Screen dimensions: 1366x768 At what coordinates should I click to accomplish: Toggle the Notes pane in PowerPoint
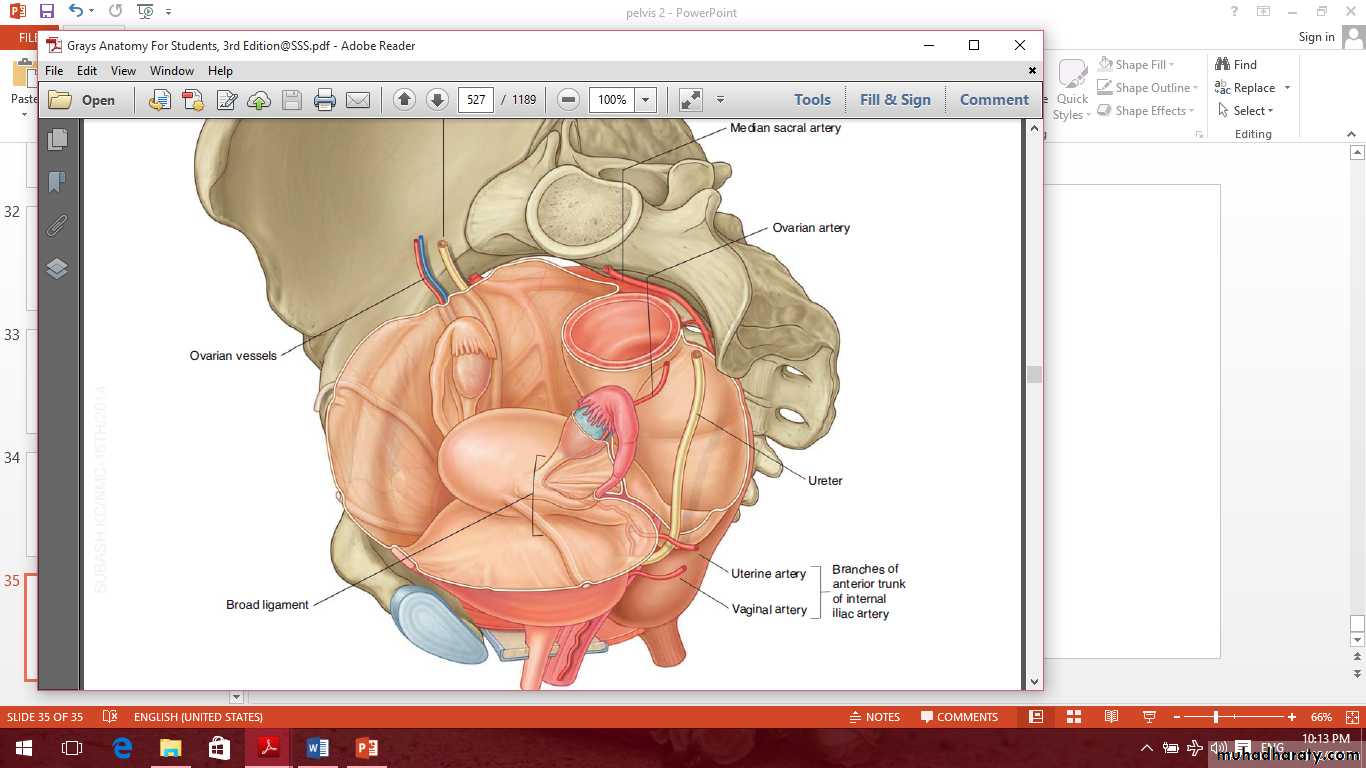(874, 717)
